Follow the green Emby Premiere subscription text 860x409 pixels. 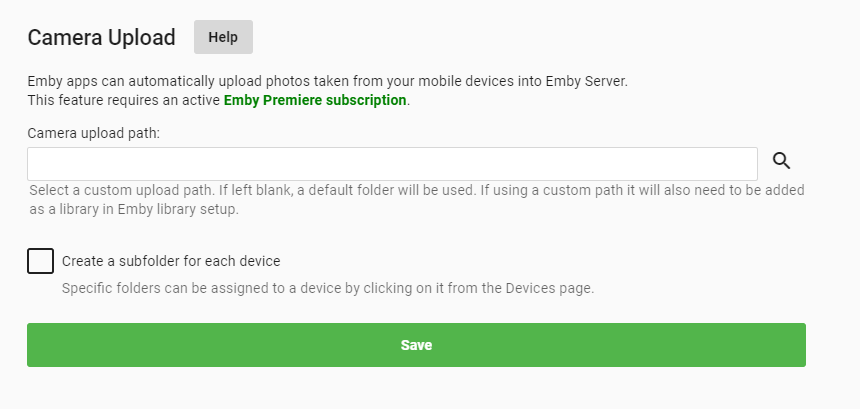[x=315, y=100]
